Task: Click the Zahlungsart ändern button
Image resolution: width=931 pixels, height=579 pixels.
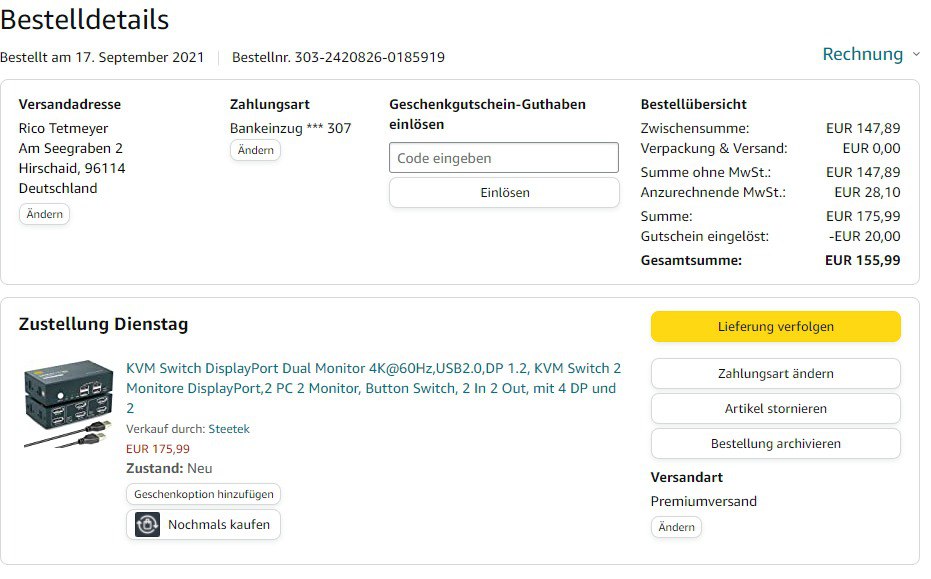Action: pyautogui.click(x=775, y=374)
